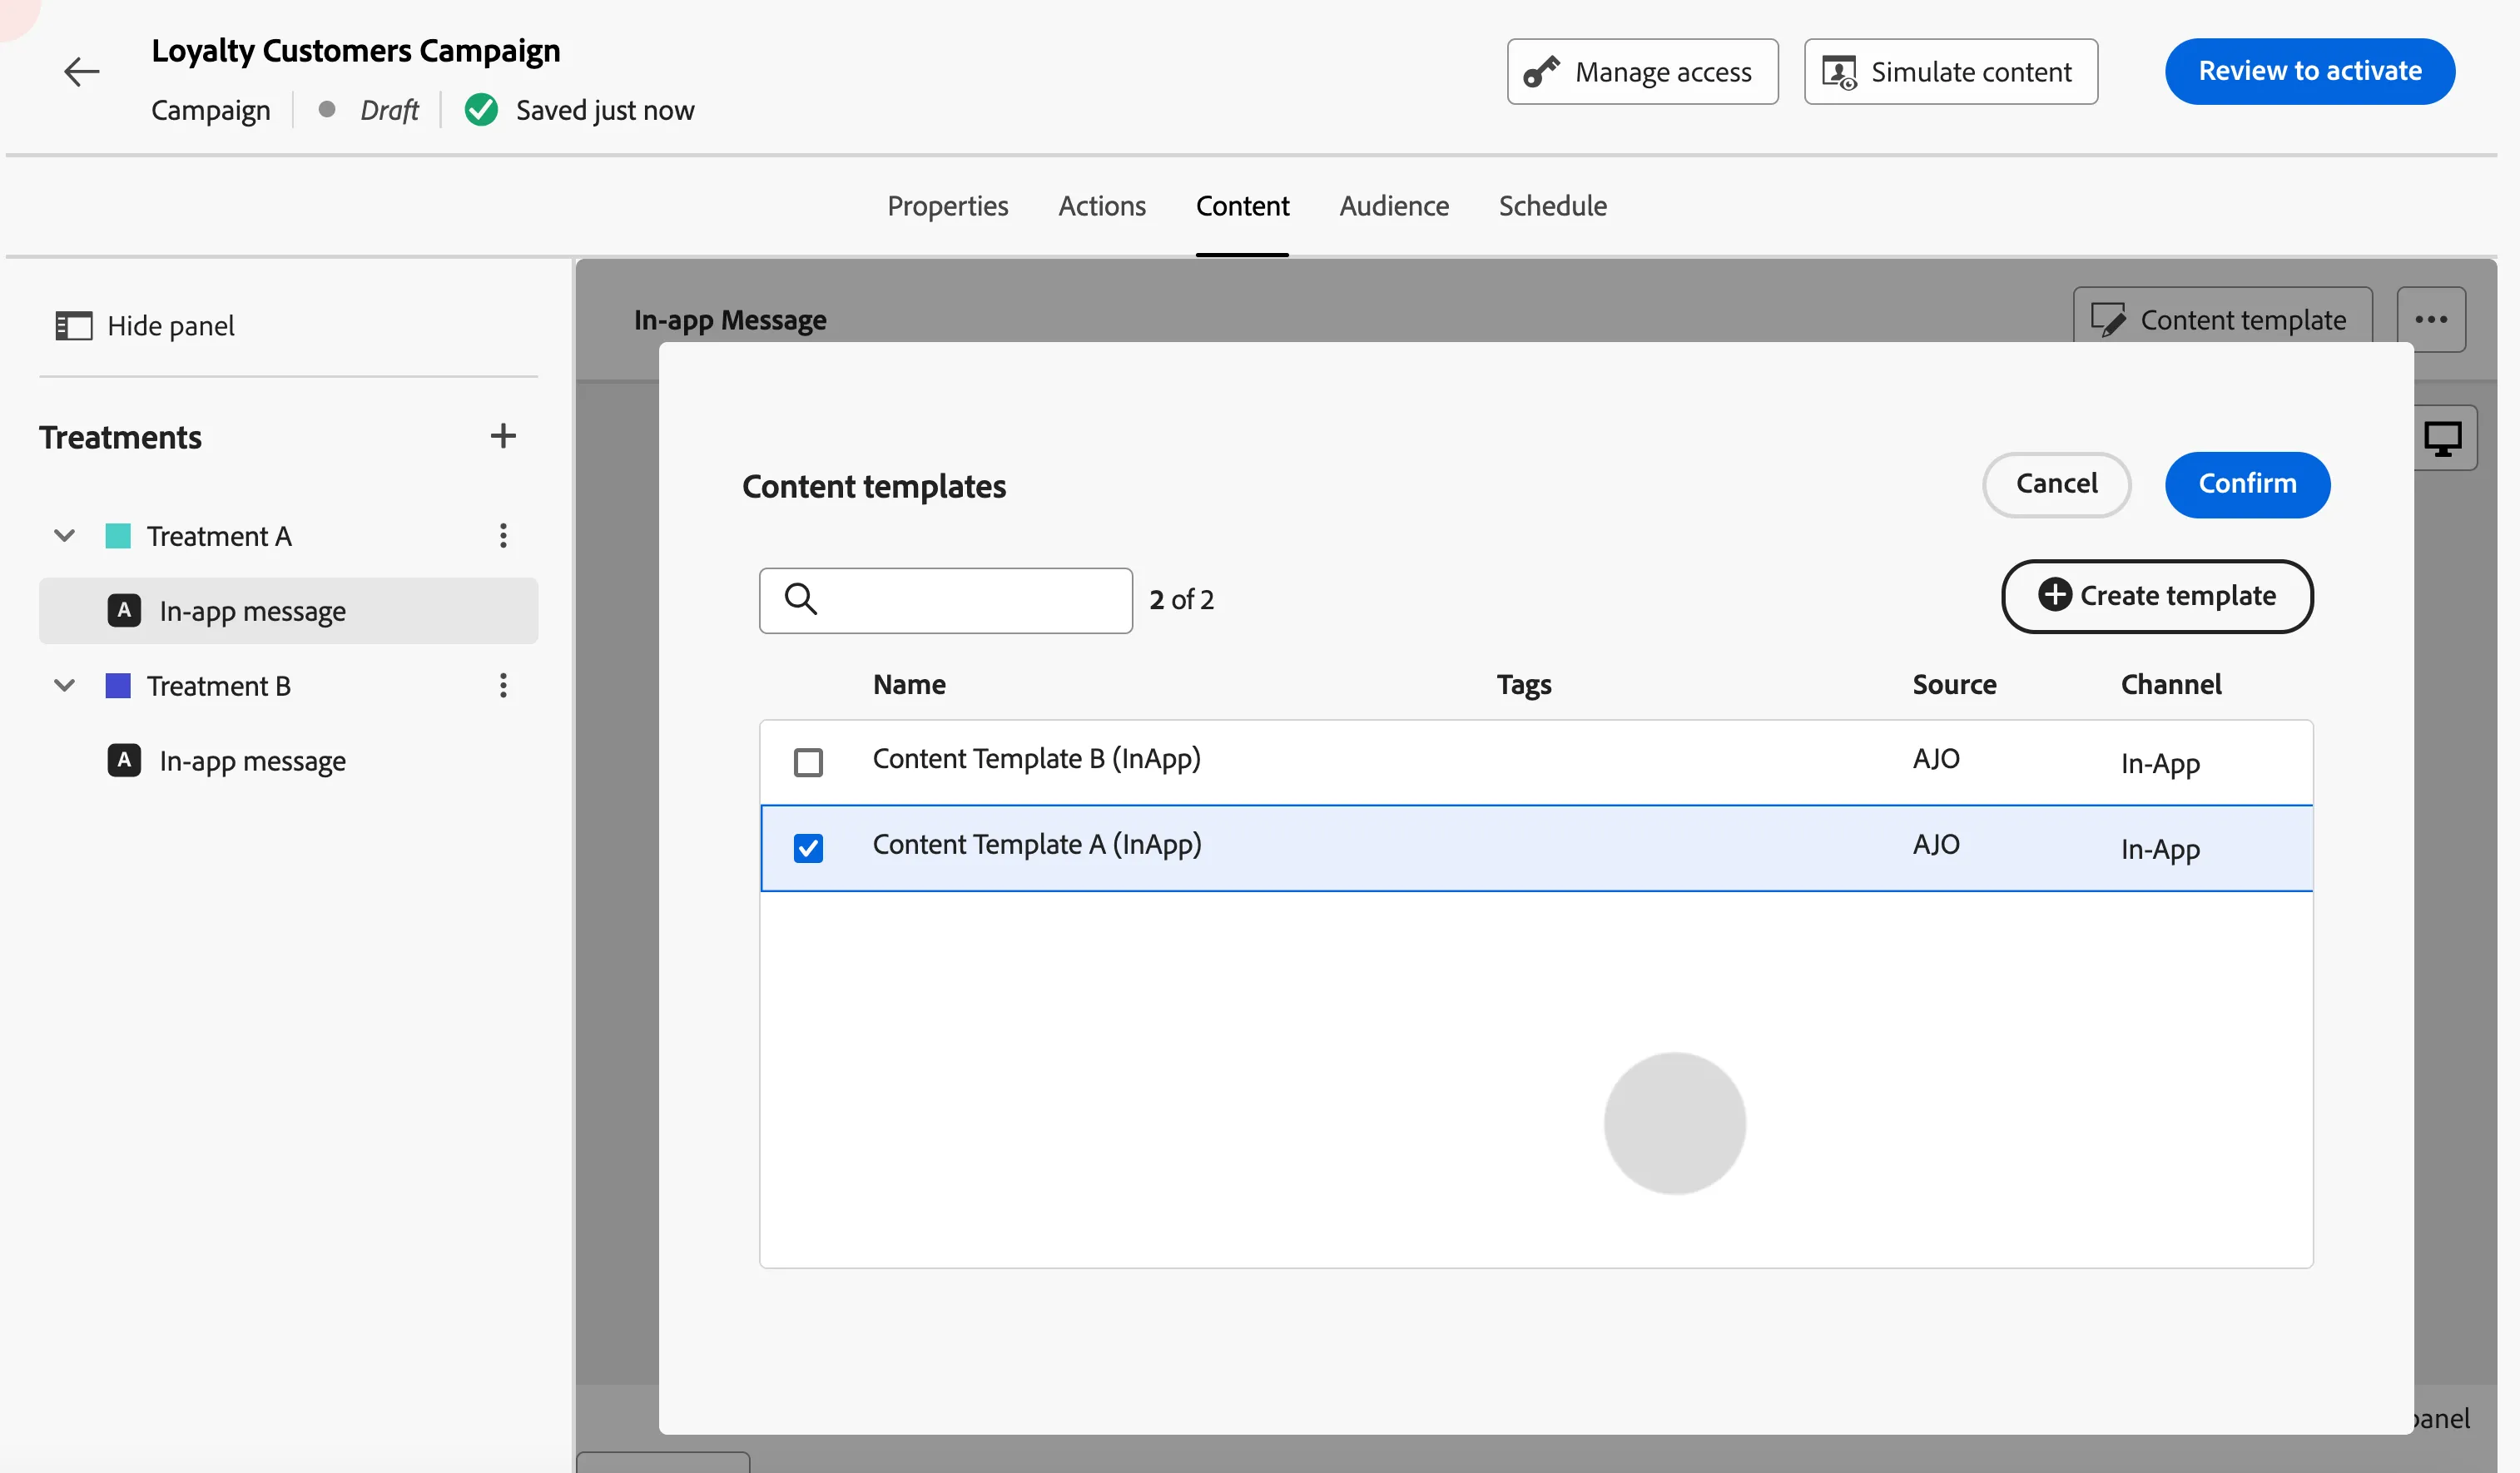The image size is (2520, 1473).
Task: Select In-app message under Treatment A
Action: coord(288,611)
